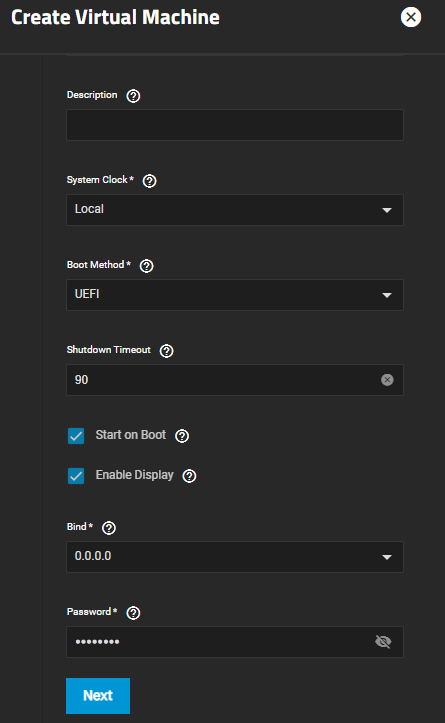This screenshot has width=445, height=723.
Task: Uncheck the Start on Boot checkbox
Action: pyautogui.click(x=76, y=436)
